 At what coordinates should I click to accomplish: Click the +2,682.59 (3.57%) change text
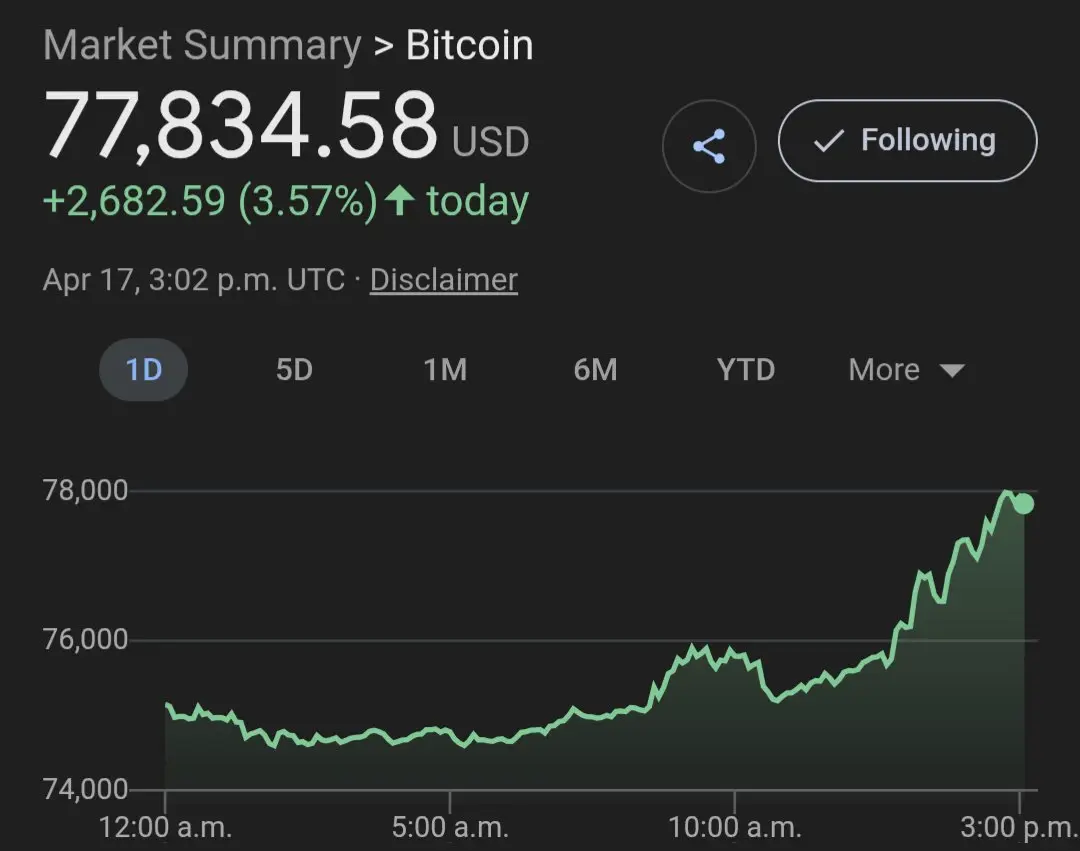pos(209,201)
